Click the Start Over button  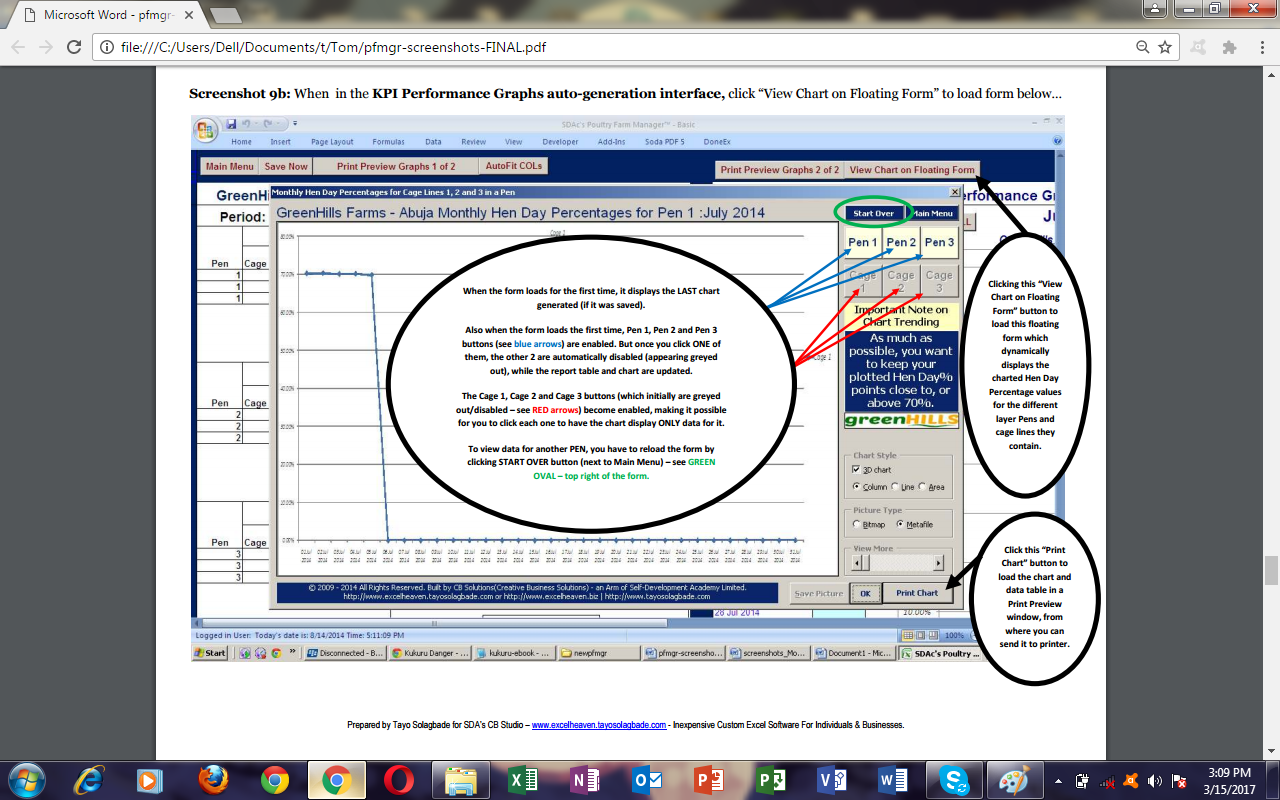pyautogui.click(x=873, y=213)
